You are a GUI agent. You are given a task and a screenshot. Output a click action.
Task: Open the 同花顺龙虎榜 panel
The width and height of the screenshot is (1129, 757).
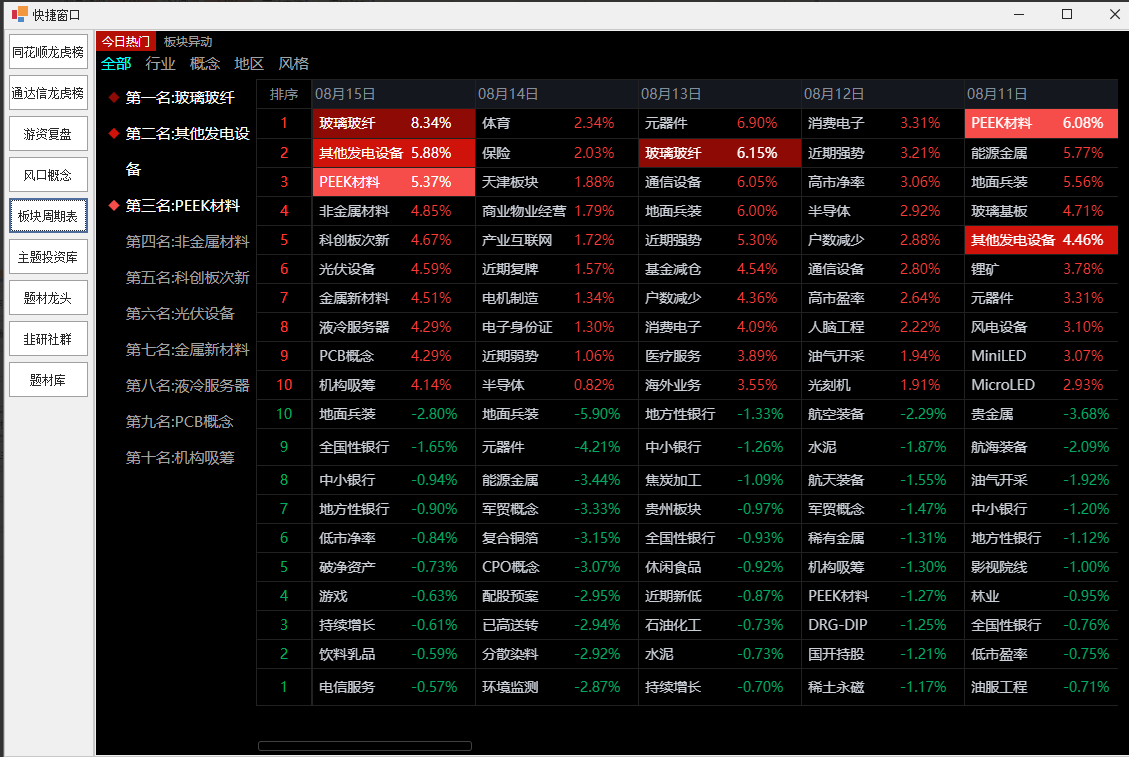(47, 51)
